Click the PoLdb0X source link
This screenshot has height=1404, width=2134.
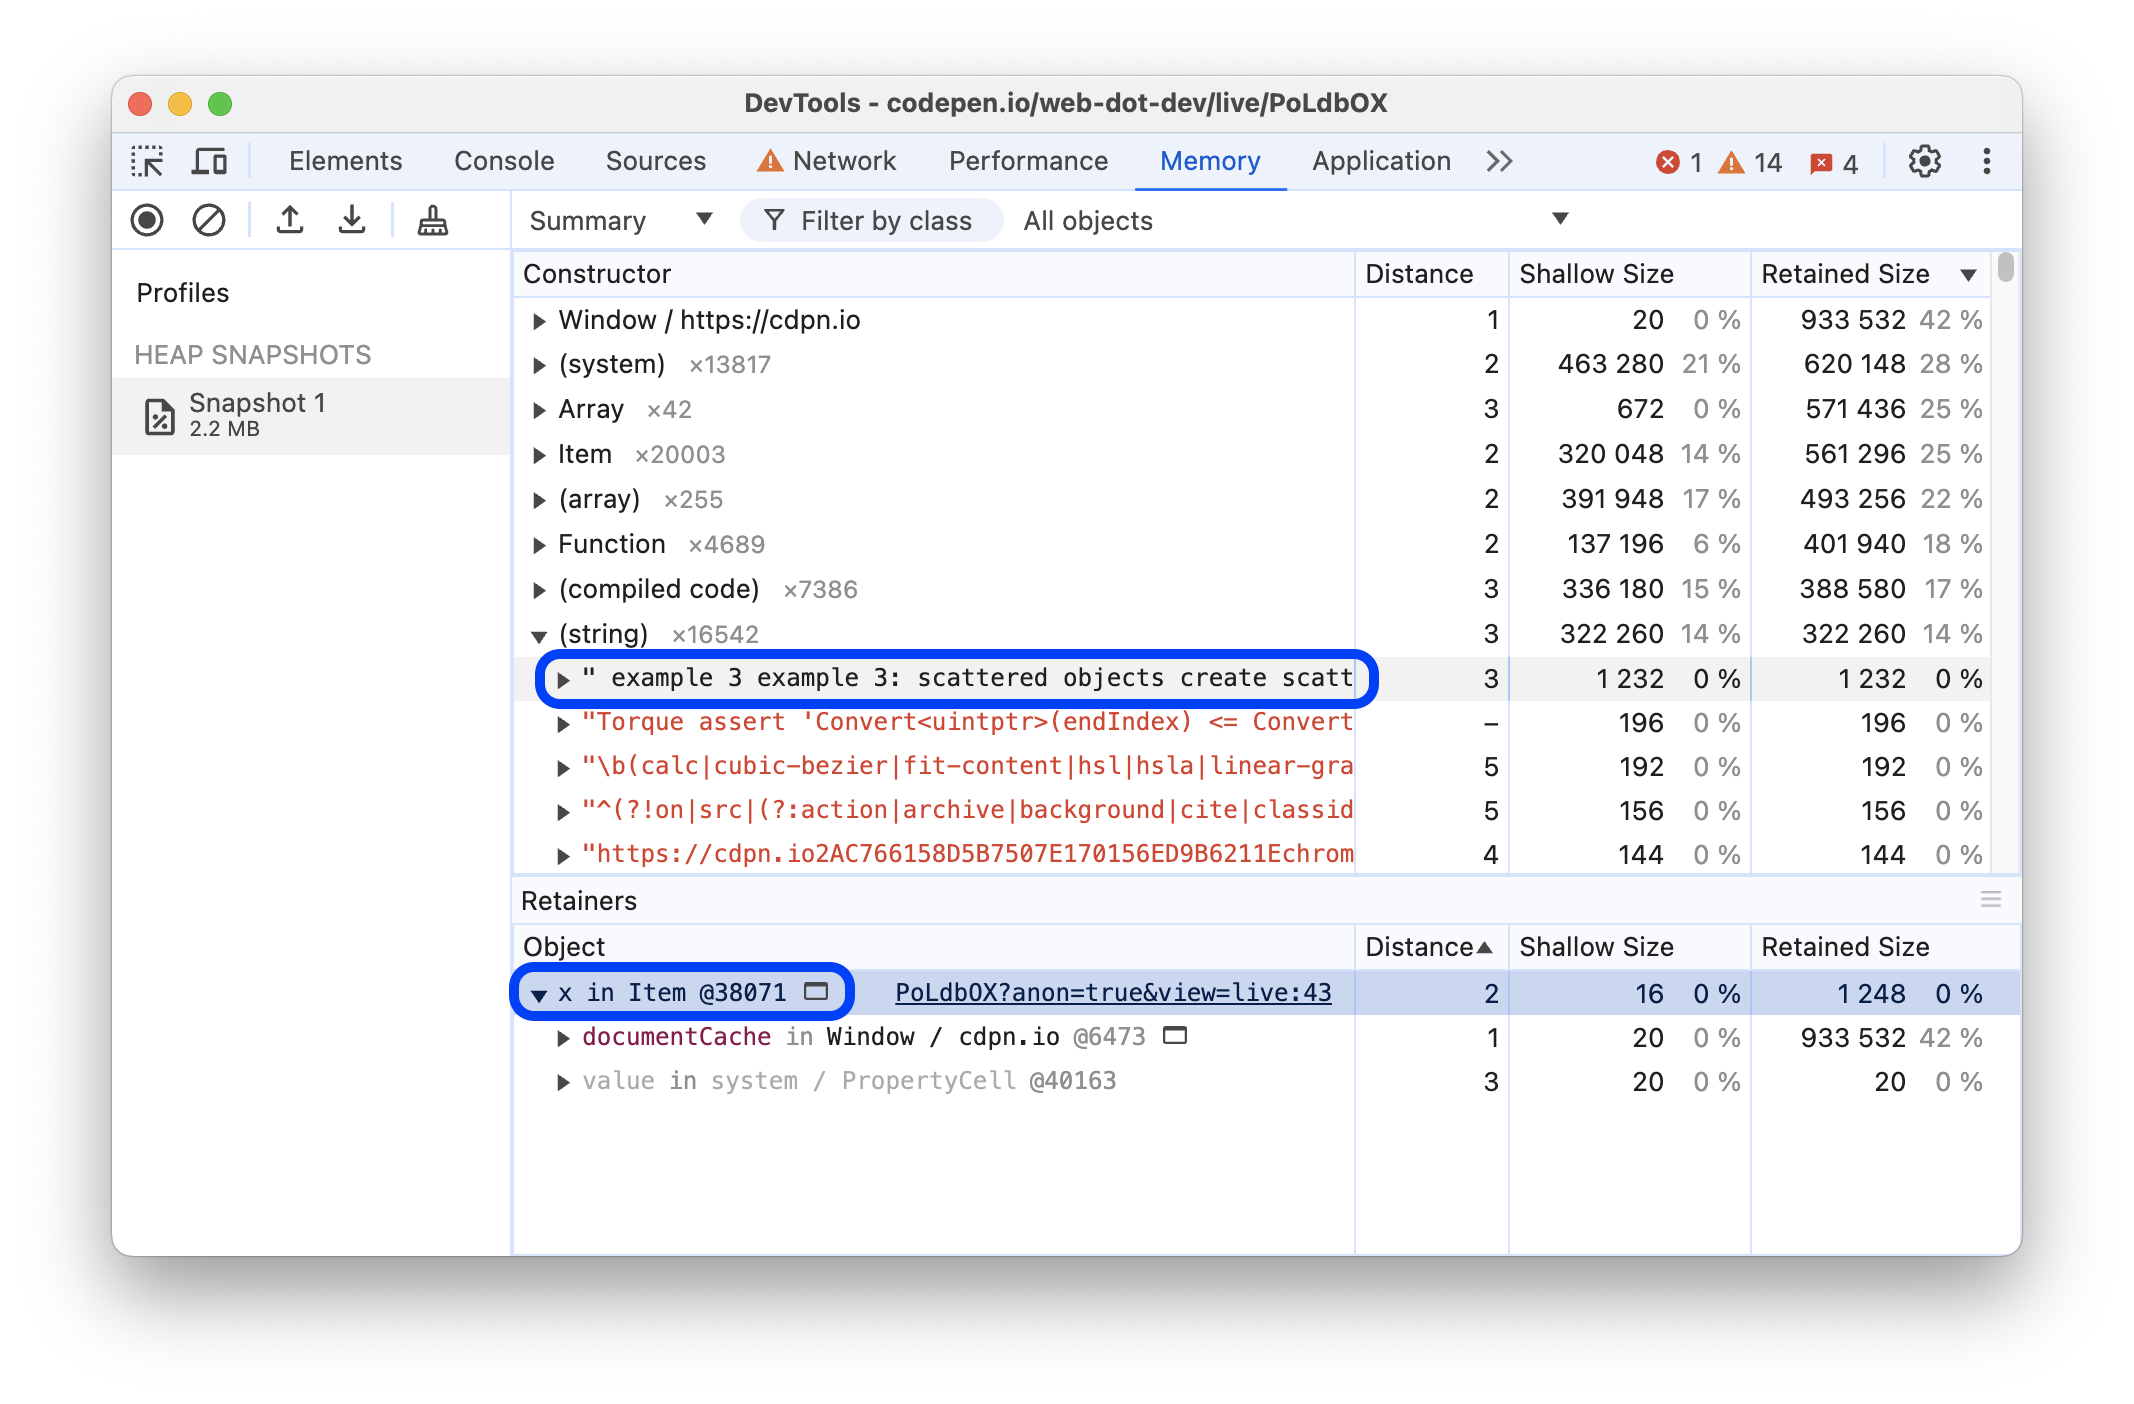coord(1112,990)
